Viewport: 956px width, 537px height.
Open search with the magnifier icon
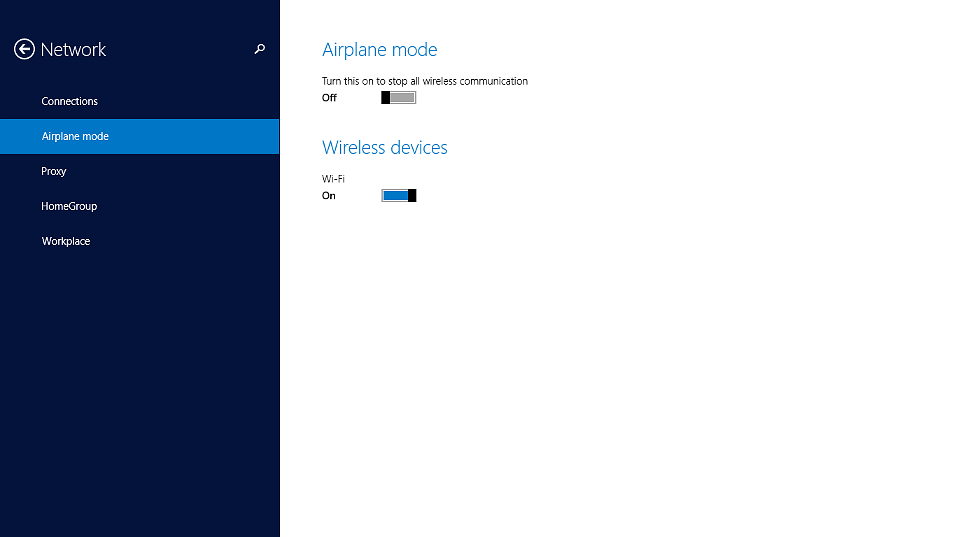[x=260, y=49]
